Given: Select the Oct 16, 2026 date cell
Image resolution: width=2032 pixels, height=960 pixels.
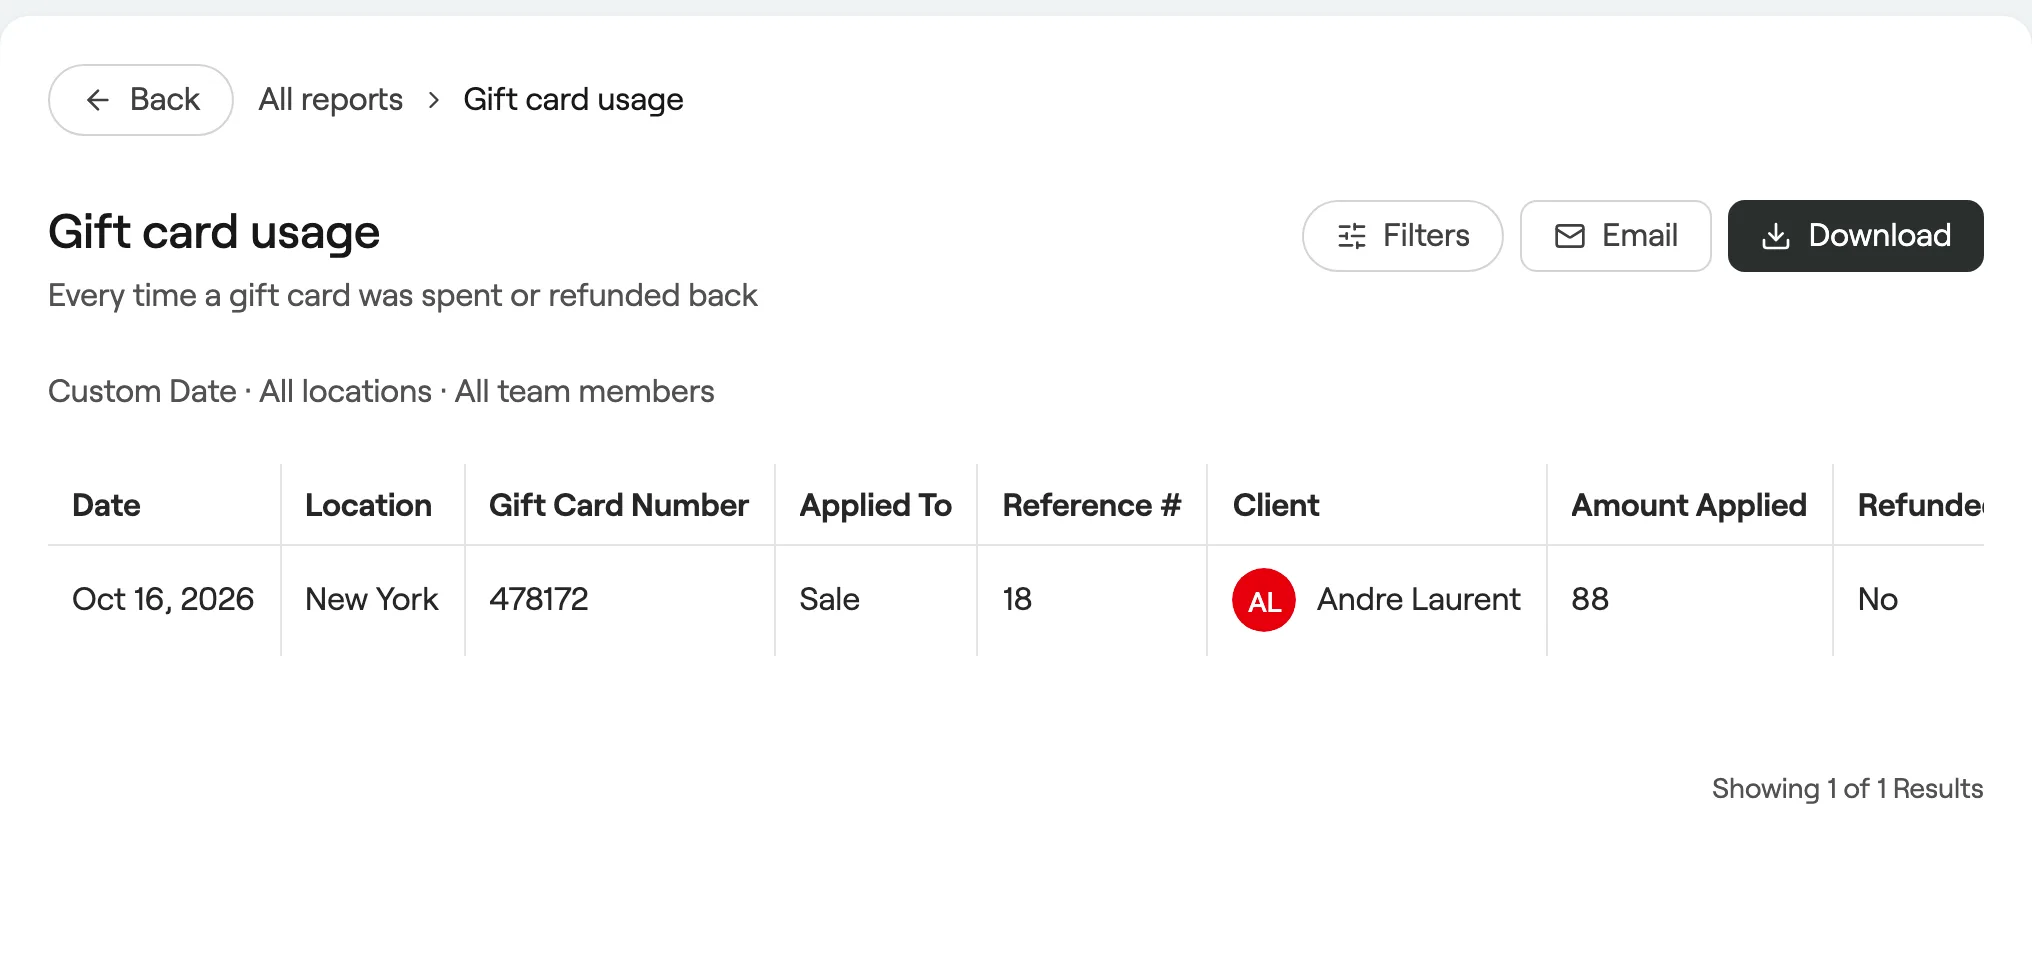Looking at the screenshot, I should click(163, 599).
